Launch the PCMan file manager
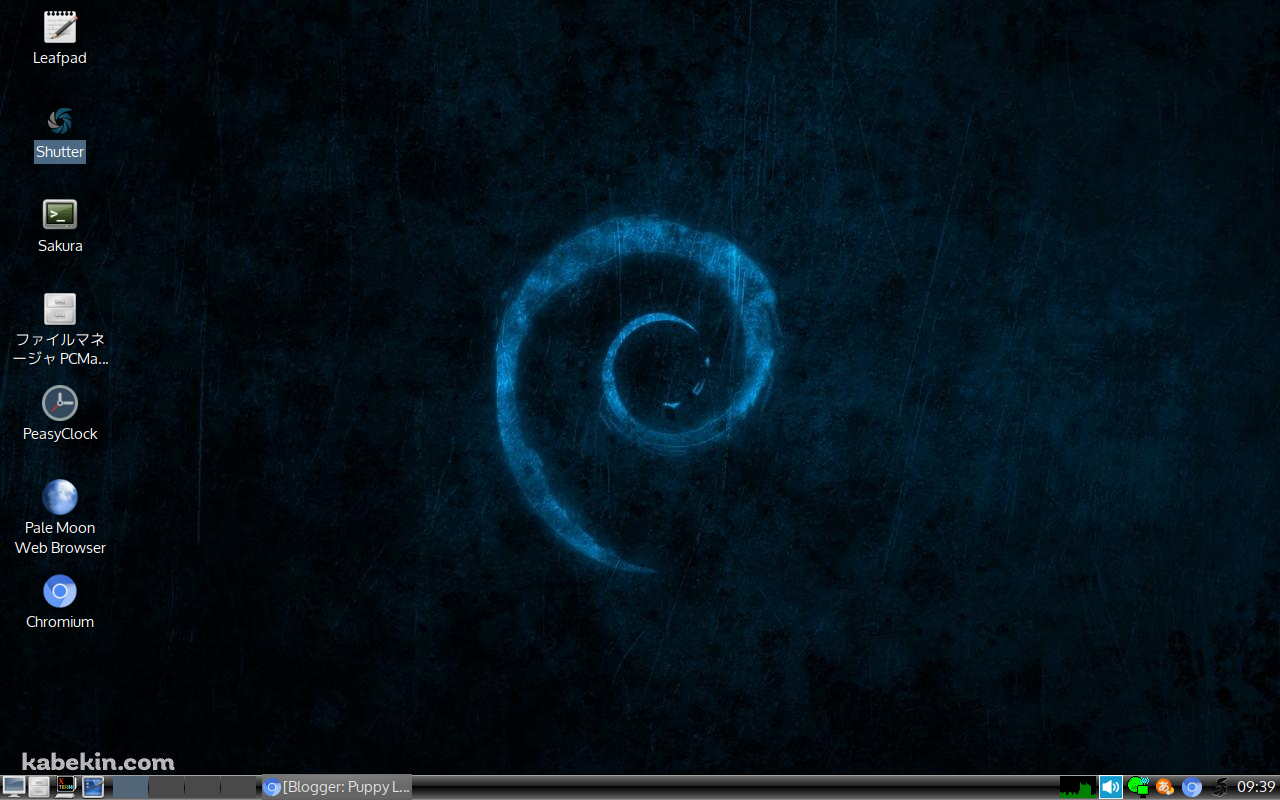 click(59, 308)
